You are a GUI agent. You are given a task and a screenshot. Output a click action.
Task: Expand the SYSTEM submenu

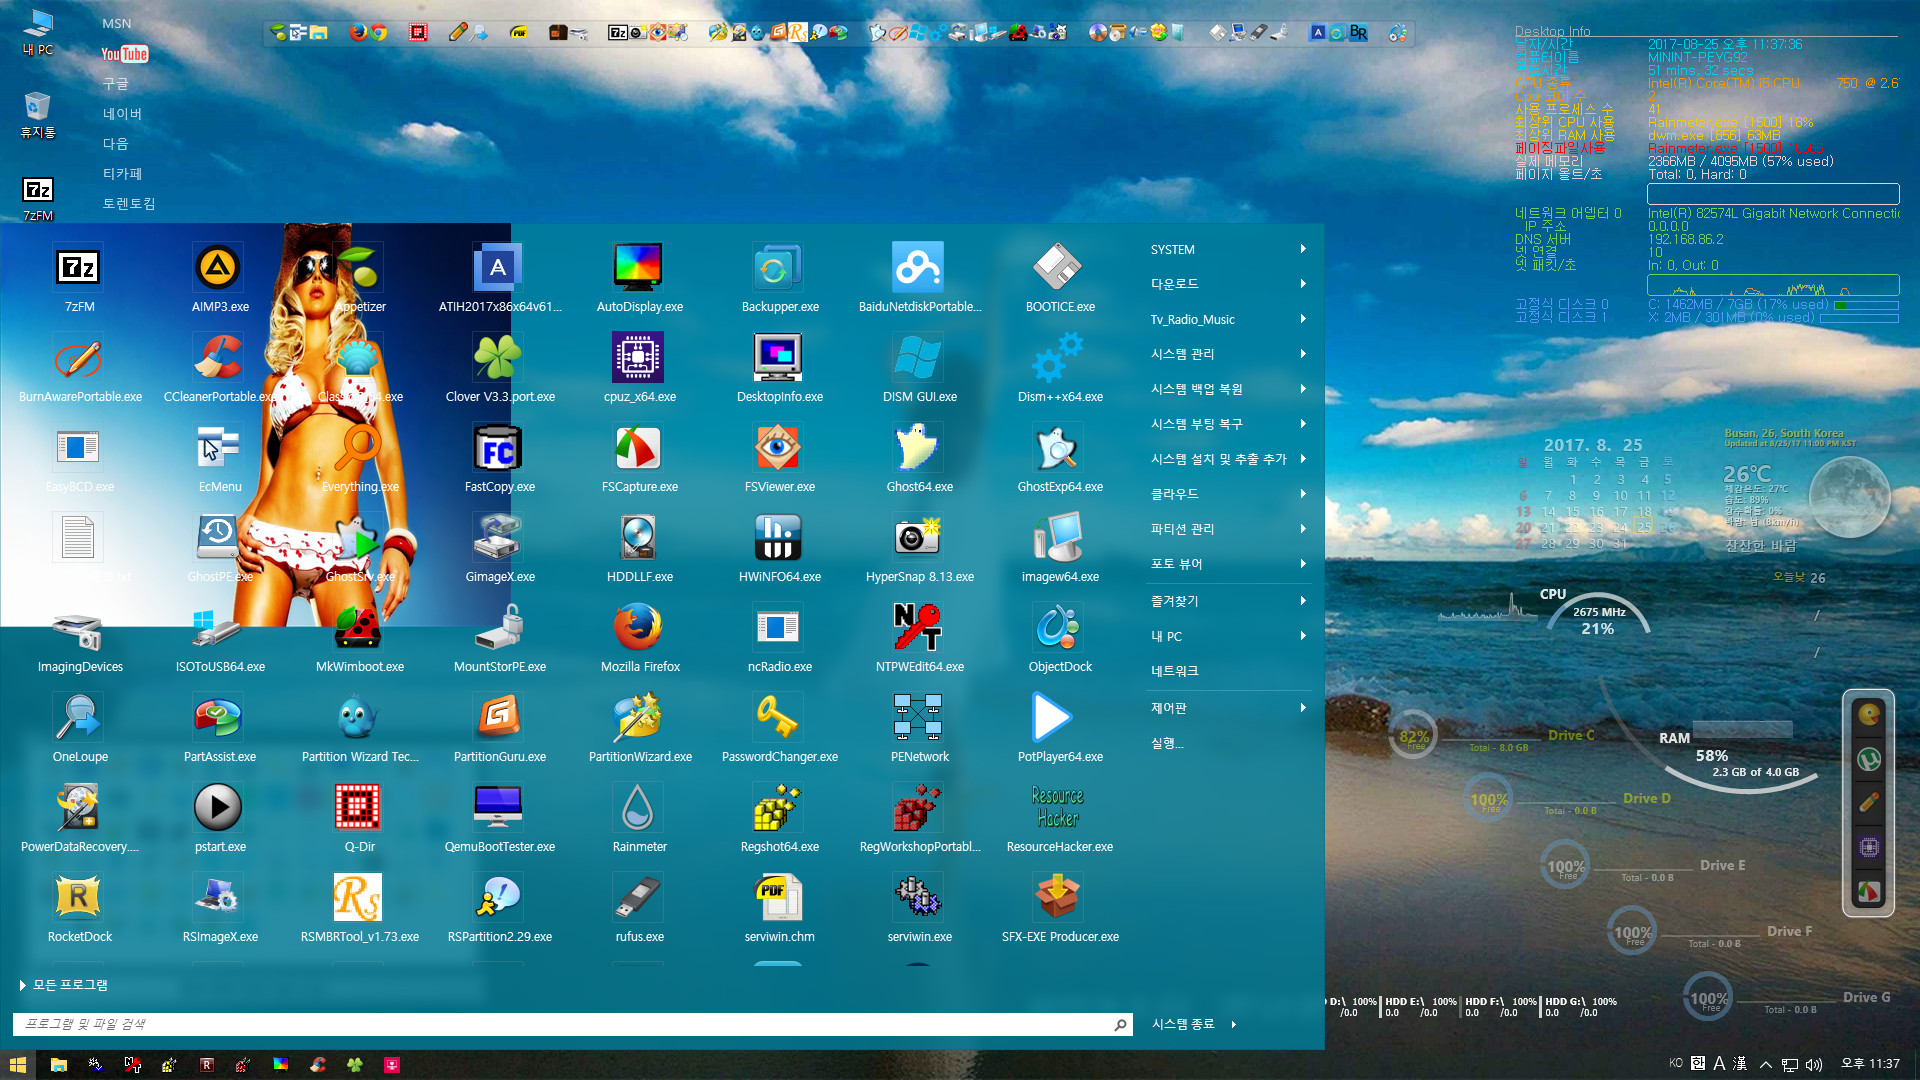[x=1228, y=249]
